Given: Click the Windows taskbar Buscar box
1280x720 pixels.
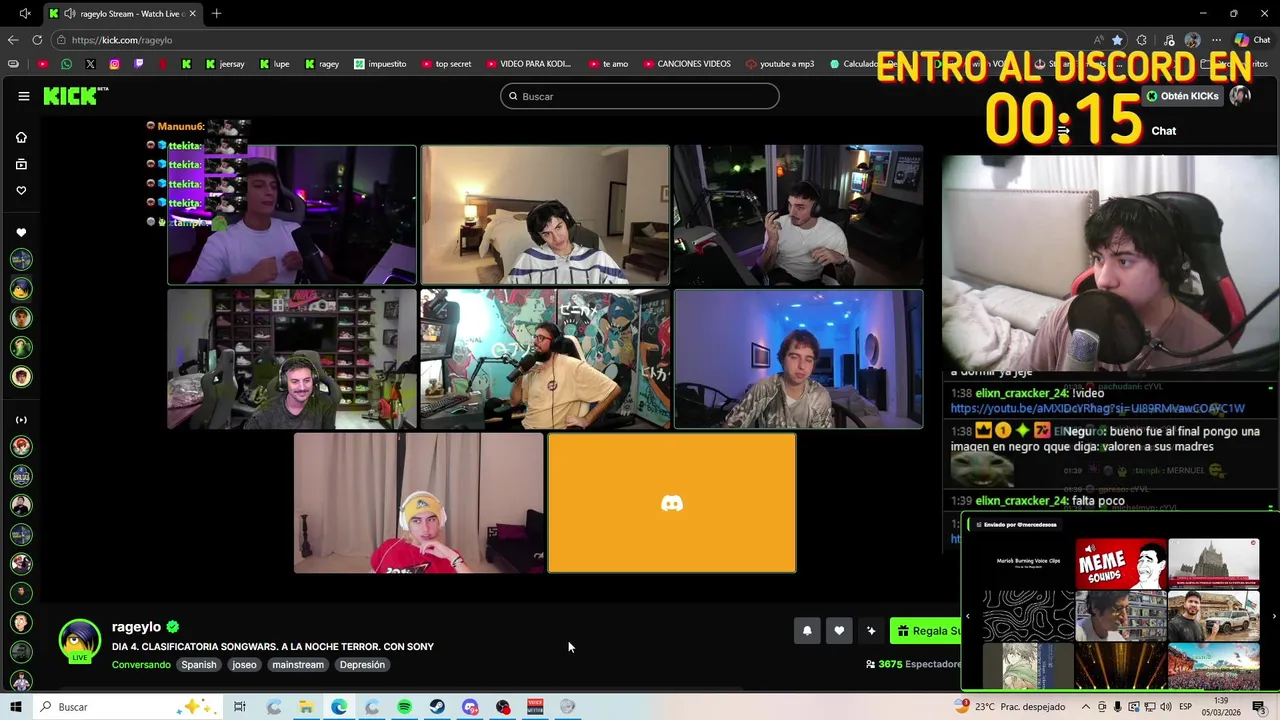Looking at the screenshot, I should point(128,707).
